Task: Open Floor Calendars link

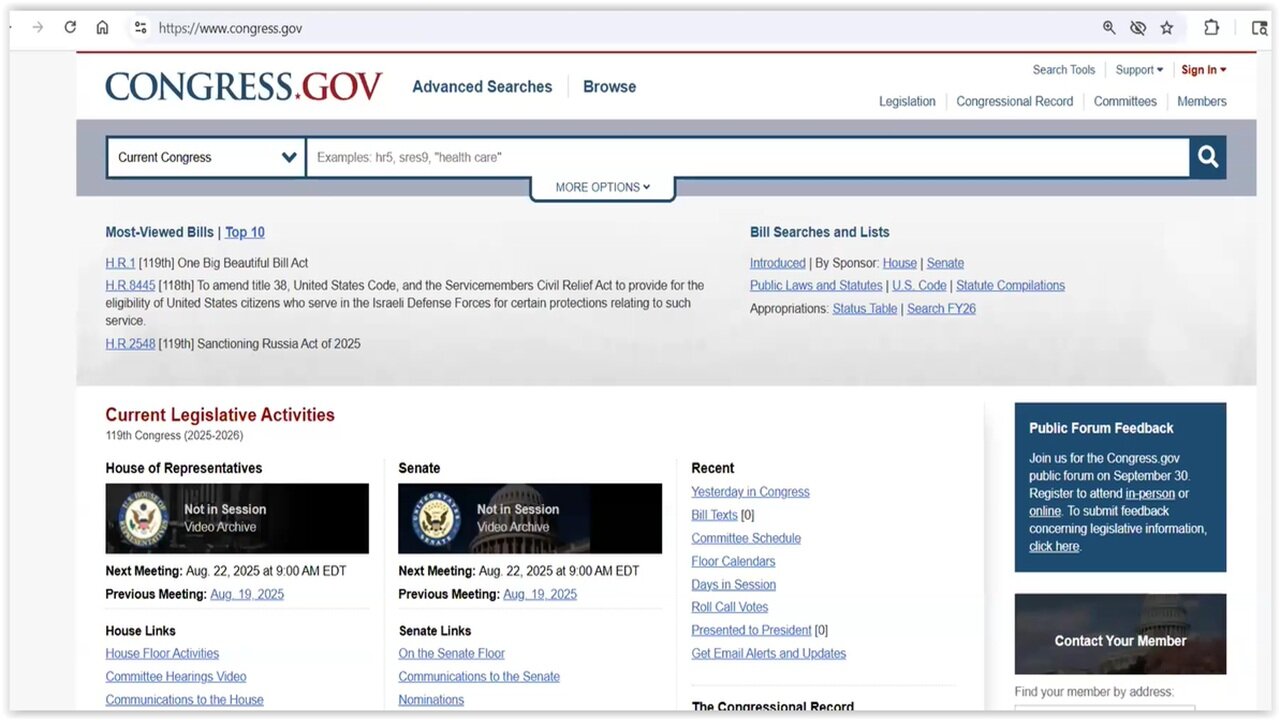Action: [733, 561]
